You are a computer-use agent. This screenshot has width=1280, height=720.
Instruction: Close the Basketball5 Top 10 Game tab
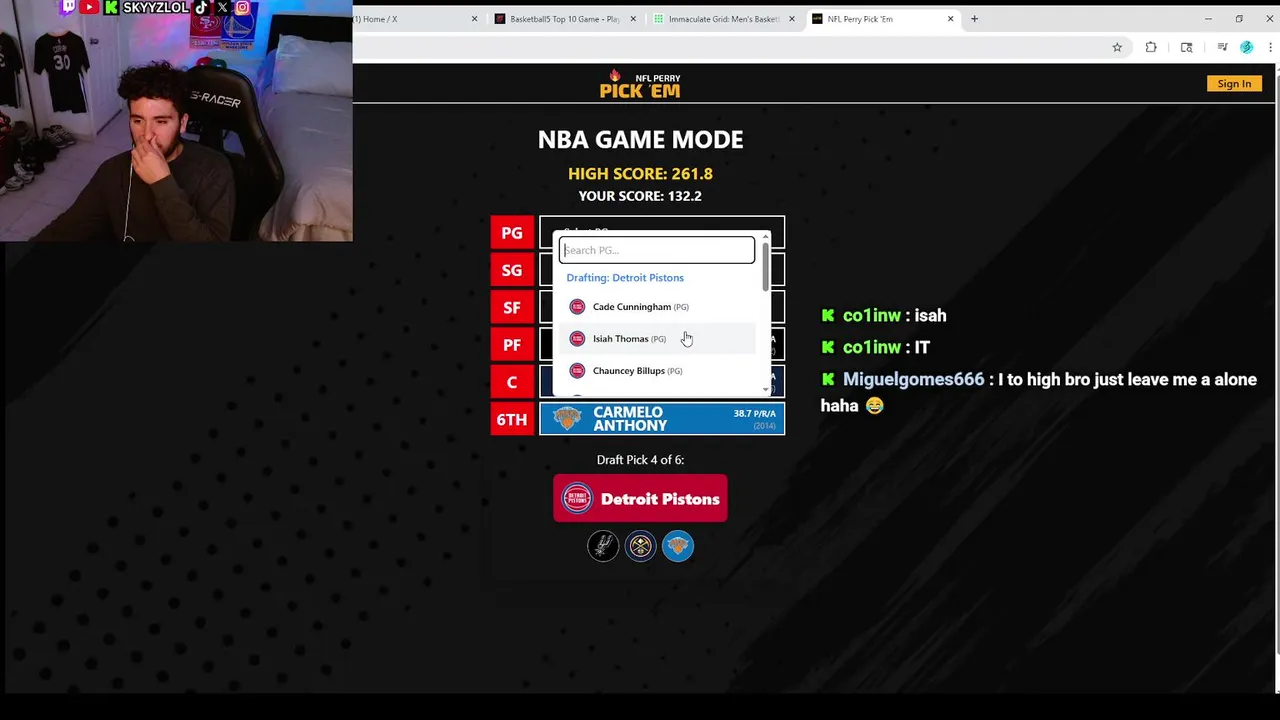click(x=633, y=19)
